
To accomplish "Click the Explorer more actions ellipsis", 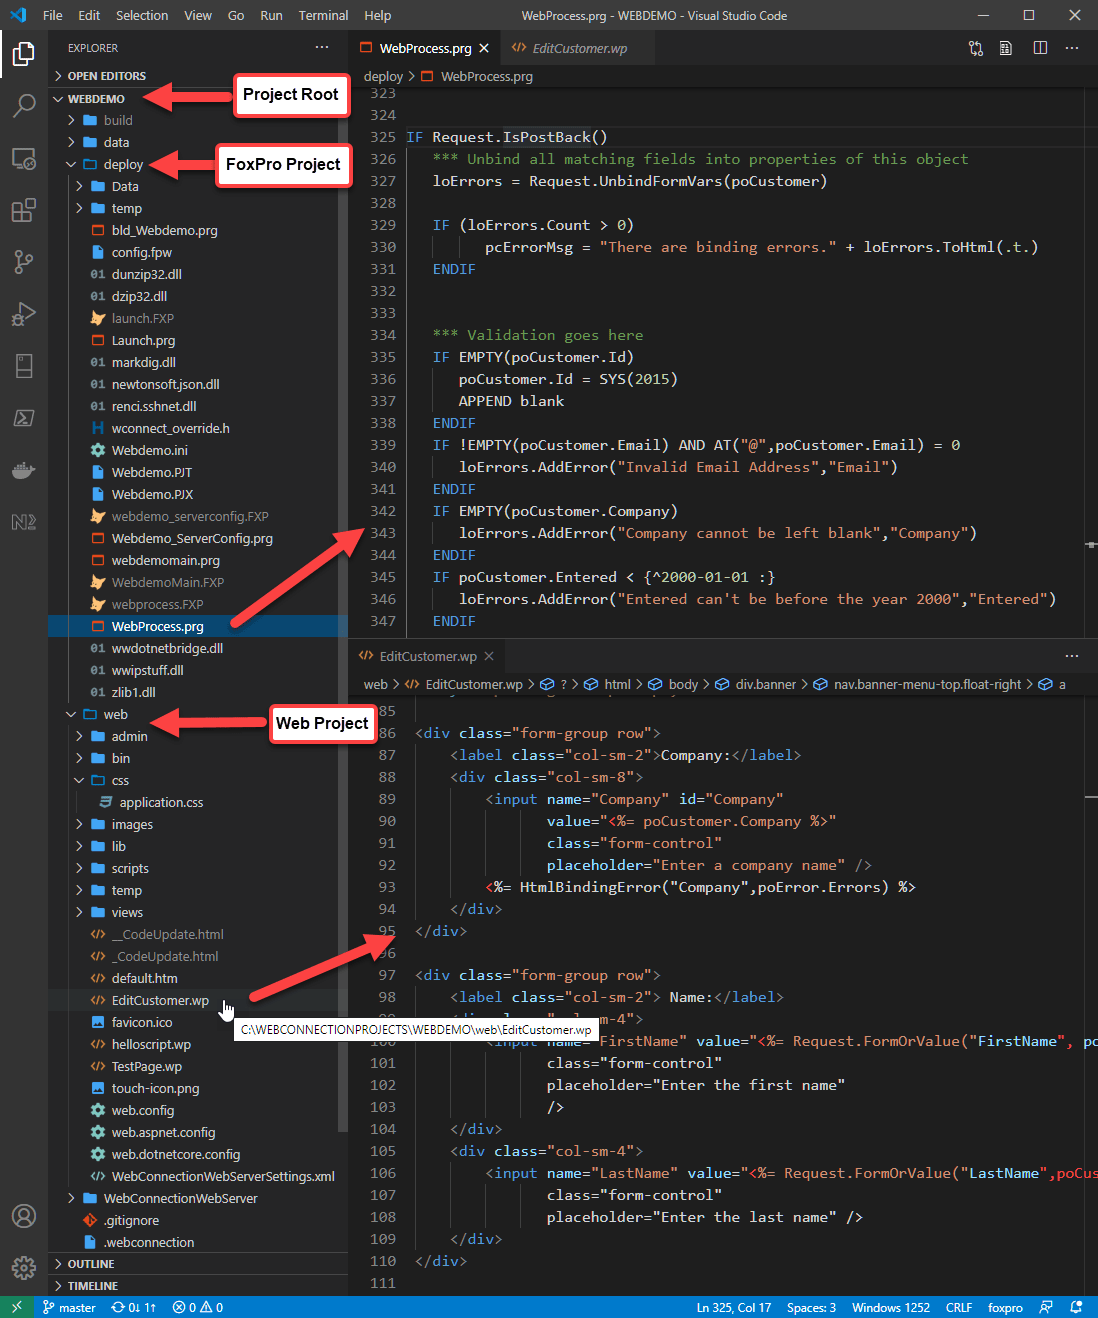I will 321,47.
